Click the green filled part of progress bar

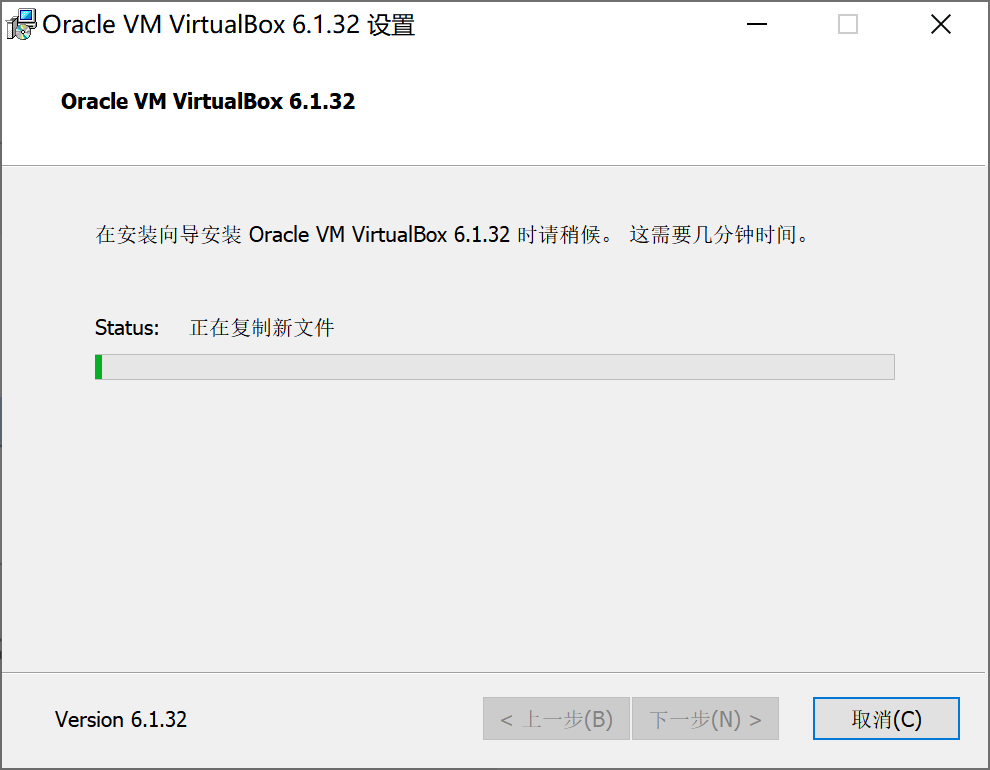tap(98, 367)
